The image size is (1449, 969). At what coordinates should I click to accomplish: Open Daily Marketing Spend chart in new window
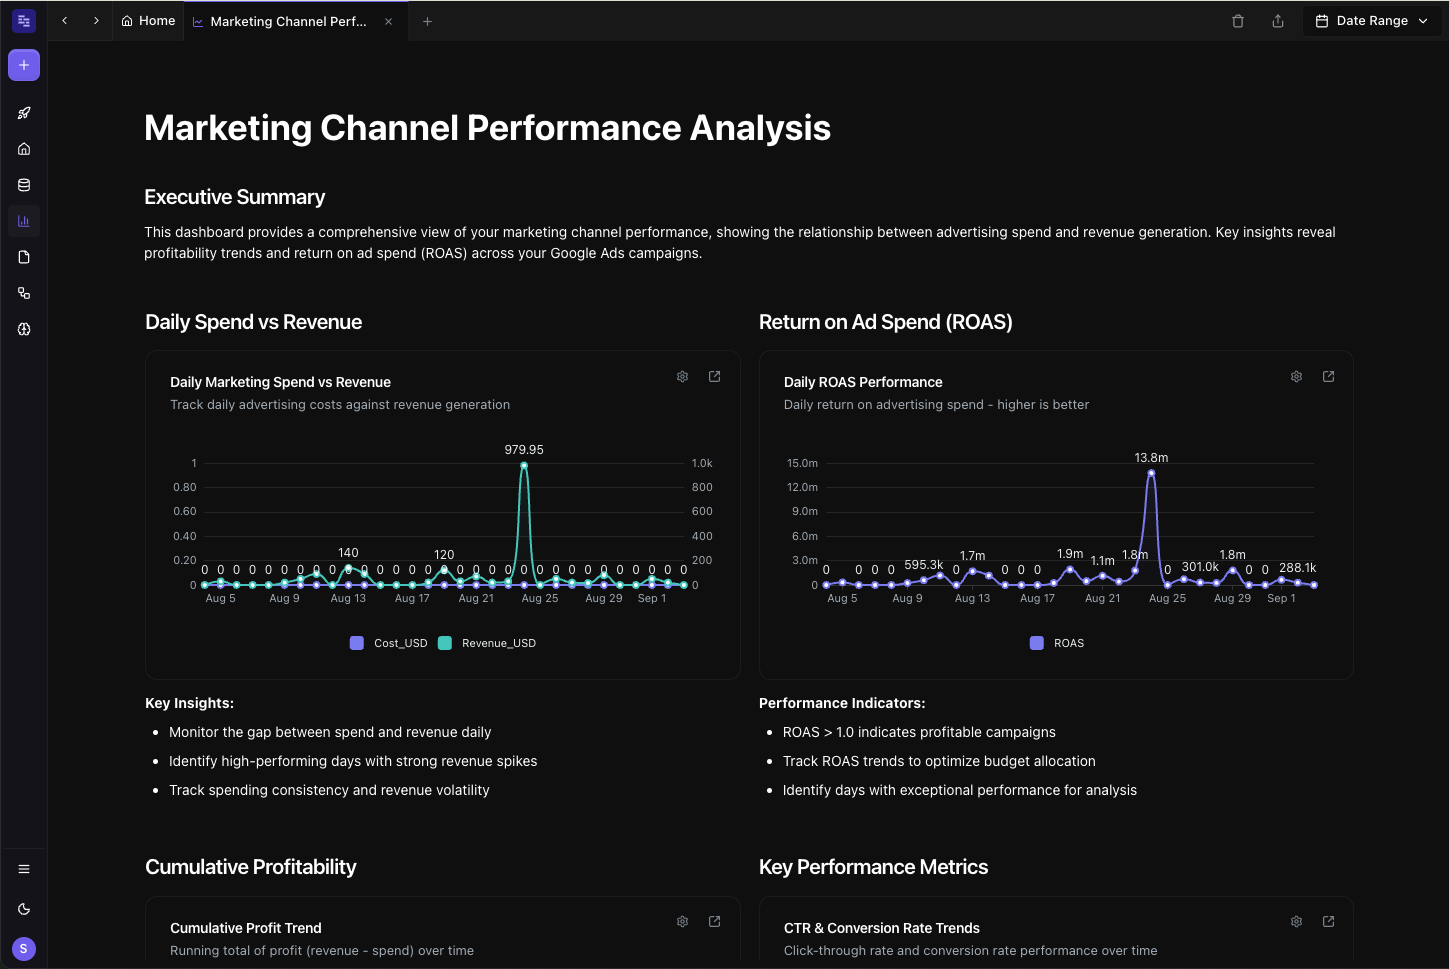click(x=715, y=377)
